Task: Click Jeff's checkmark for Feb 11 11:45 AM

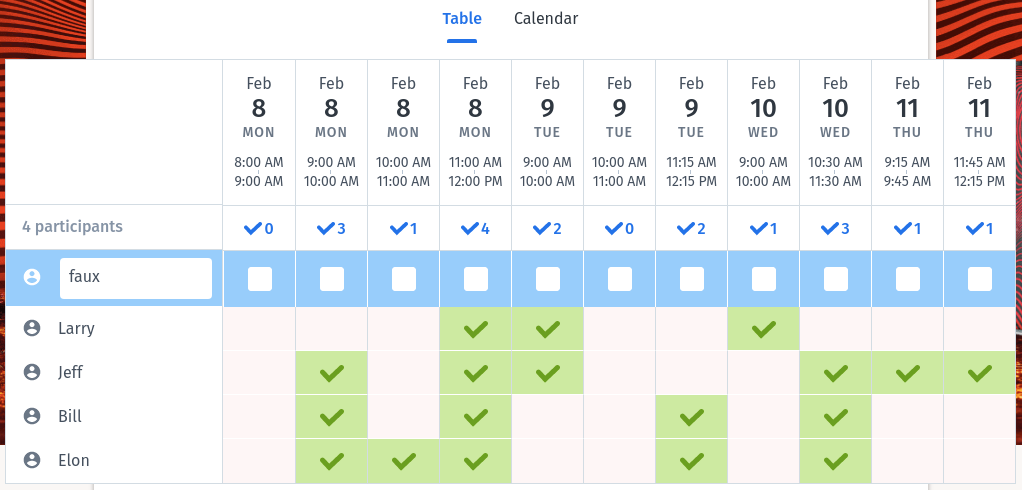Action: tap(979, 372)
